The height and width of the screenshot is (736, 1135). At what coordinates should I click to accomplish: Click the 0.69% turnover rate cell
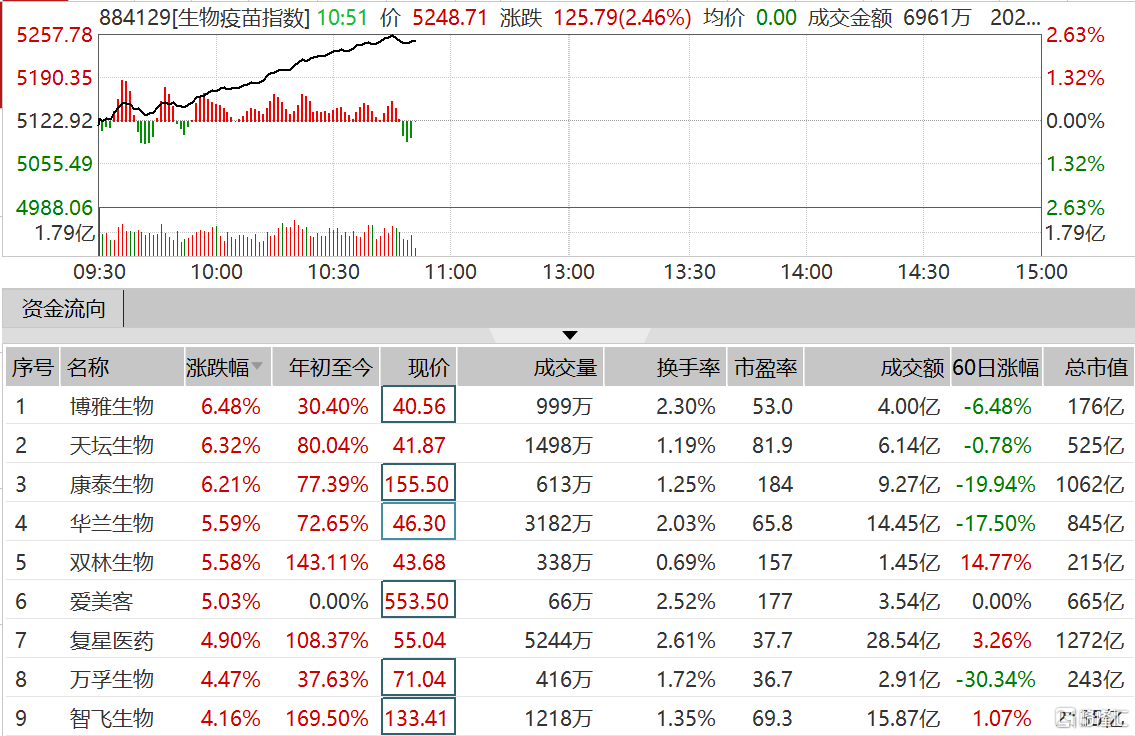685,563
